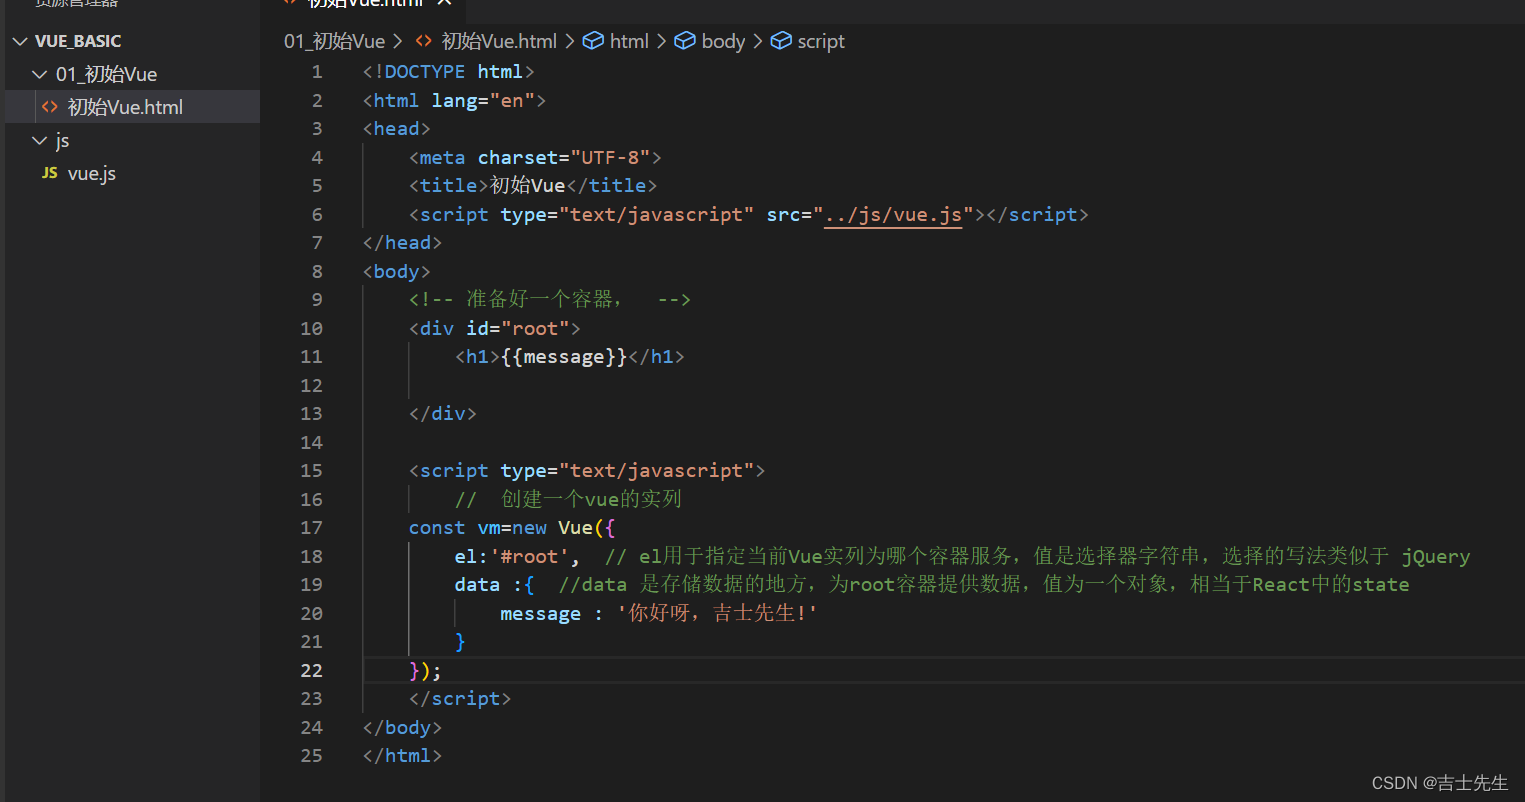Viewport: 1525px width, 802px height.
Task: Select the body breadcrumb segment
Action: click(x=723, y=41)
